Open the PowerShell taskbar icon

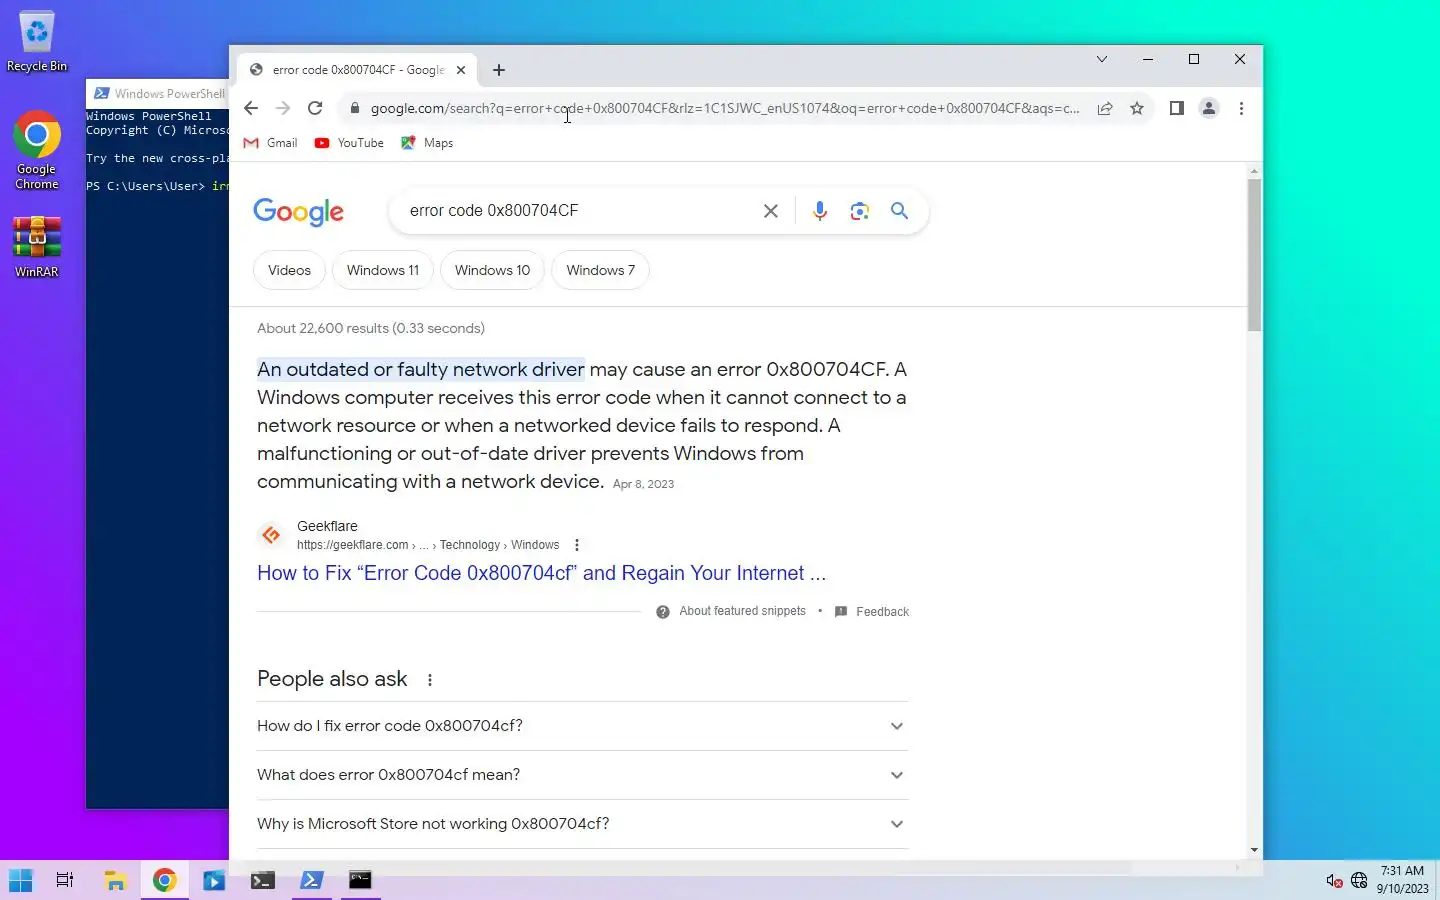click(311, 880)
